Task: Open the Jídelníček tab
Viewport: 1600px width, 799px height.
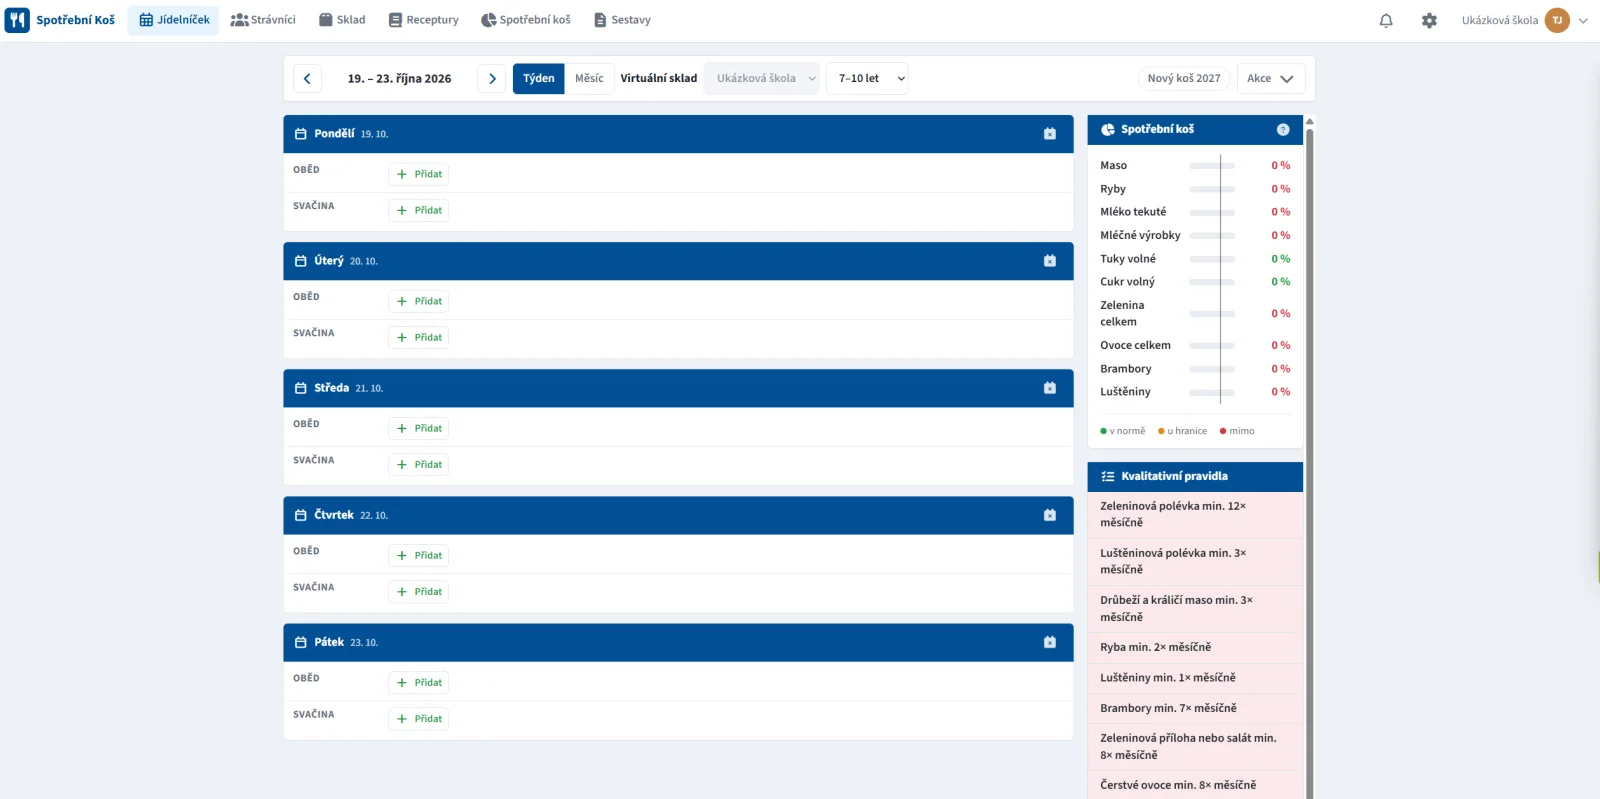Action: (x=174, y=20)
